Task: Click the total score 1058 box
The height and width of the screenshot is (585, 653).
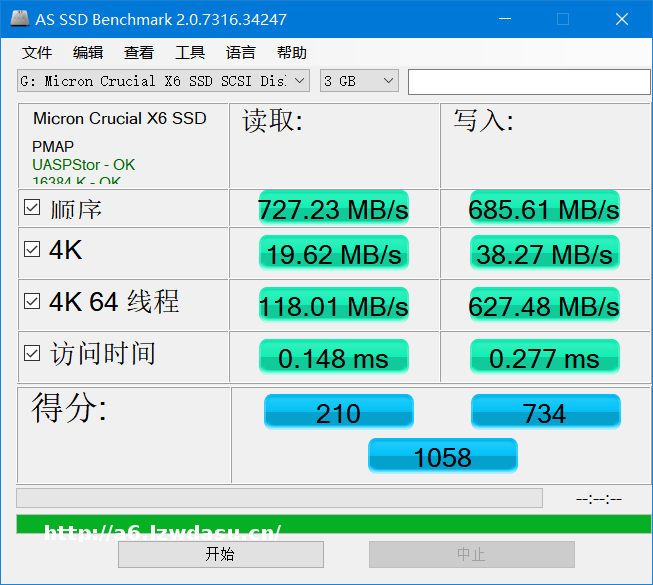Action: click(x=443, y=456)
